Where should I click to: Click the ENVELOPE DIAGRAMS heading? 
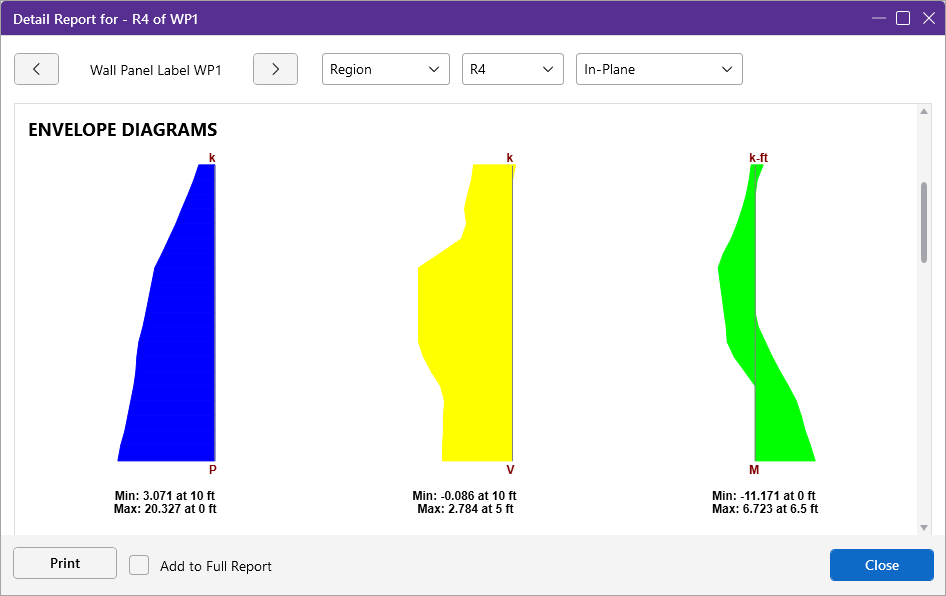pos(123,130)
